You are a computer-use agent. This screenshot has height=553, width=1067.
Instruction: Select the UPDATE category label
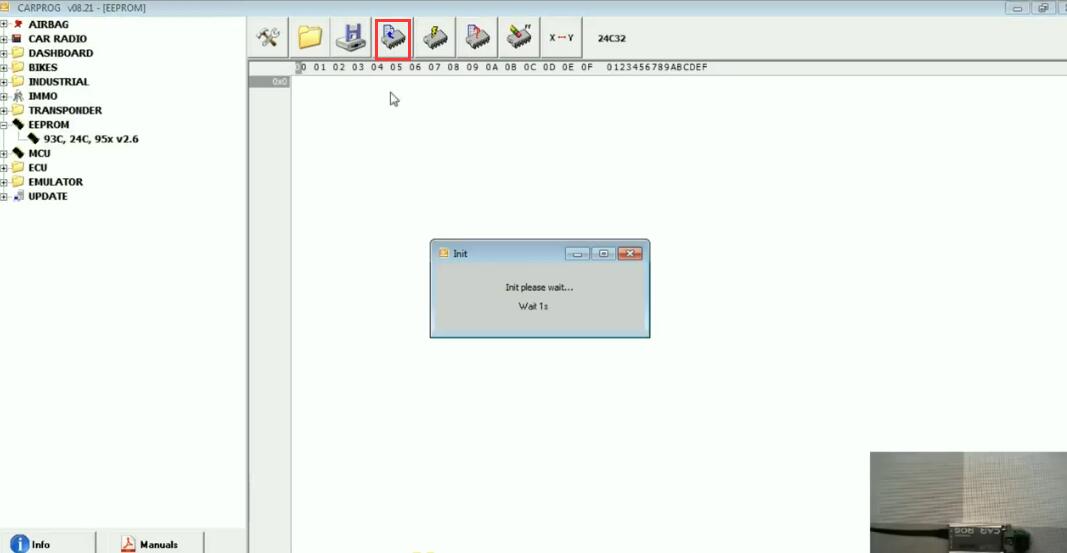pyautogui.click(x=48, y=196)
